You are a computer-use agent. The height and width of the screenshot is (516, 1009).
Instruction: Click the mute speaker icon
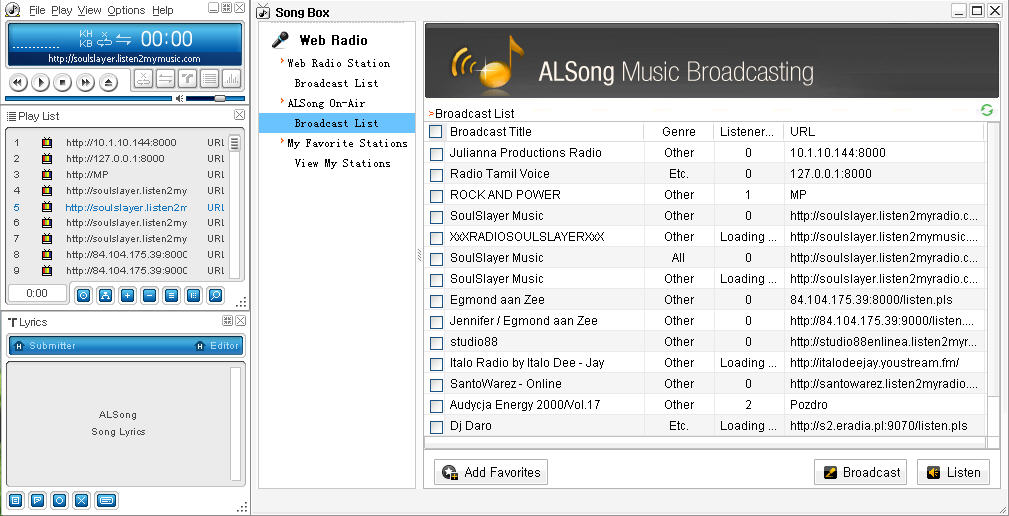point(180,98)
